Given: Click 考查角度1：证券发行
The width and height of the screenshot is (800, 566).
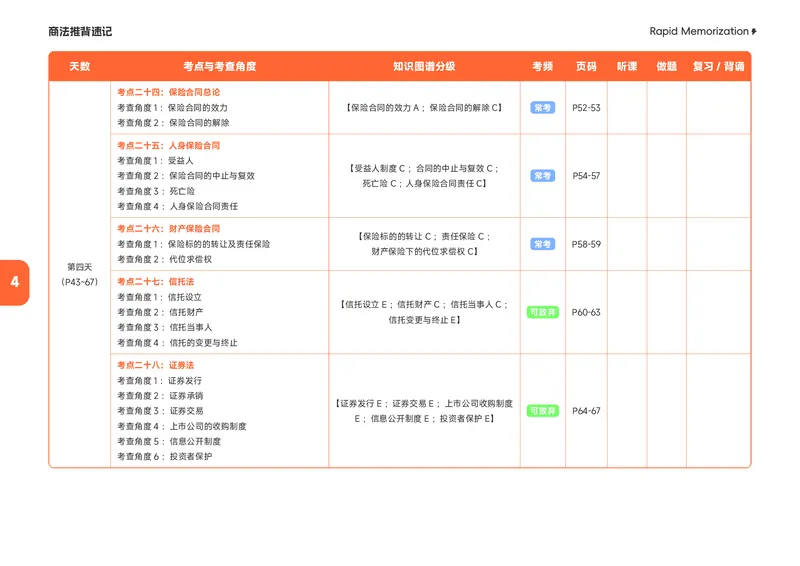Looking at the screenshot, I should [159, 381].
